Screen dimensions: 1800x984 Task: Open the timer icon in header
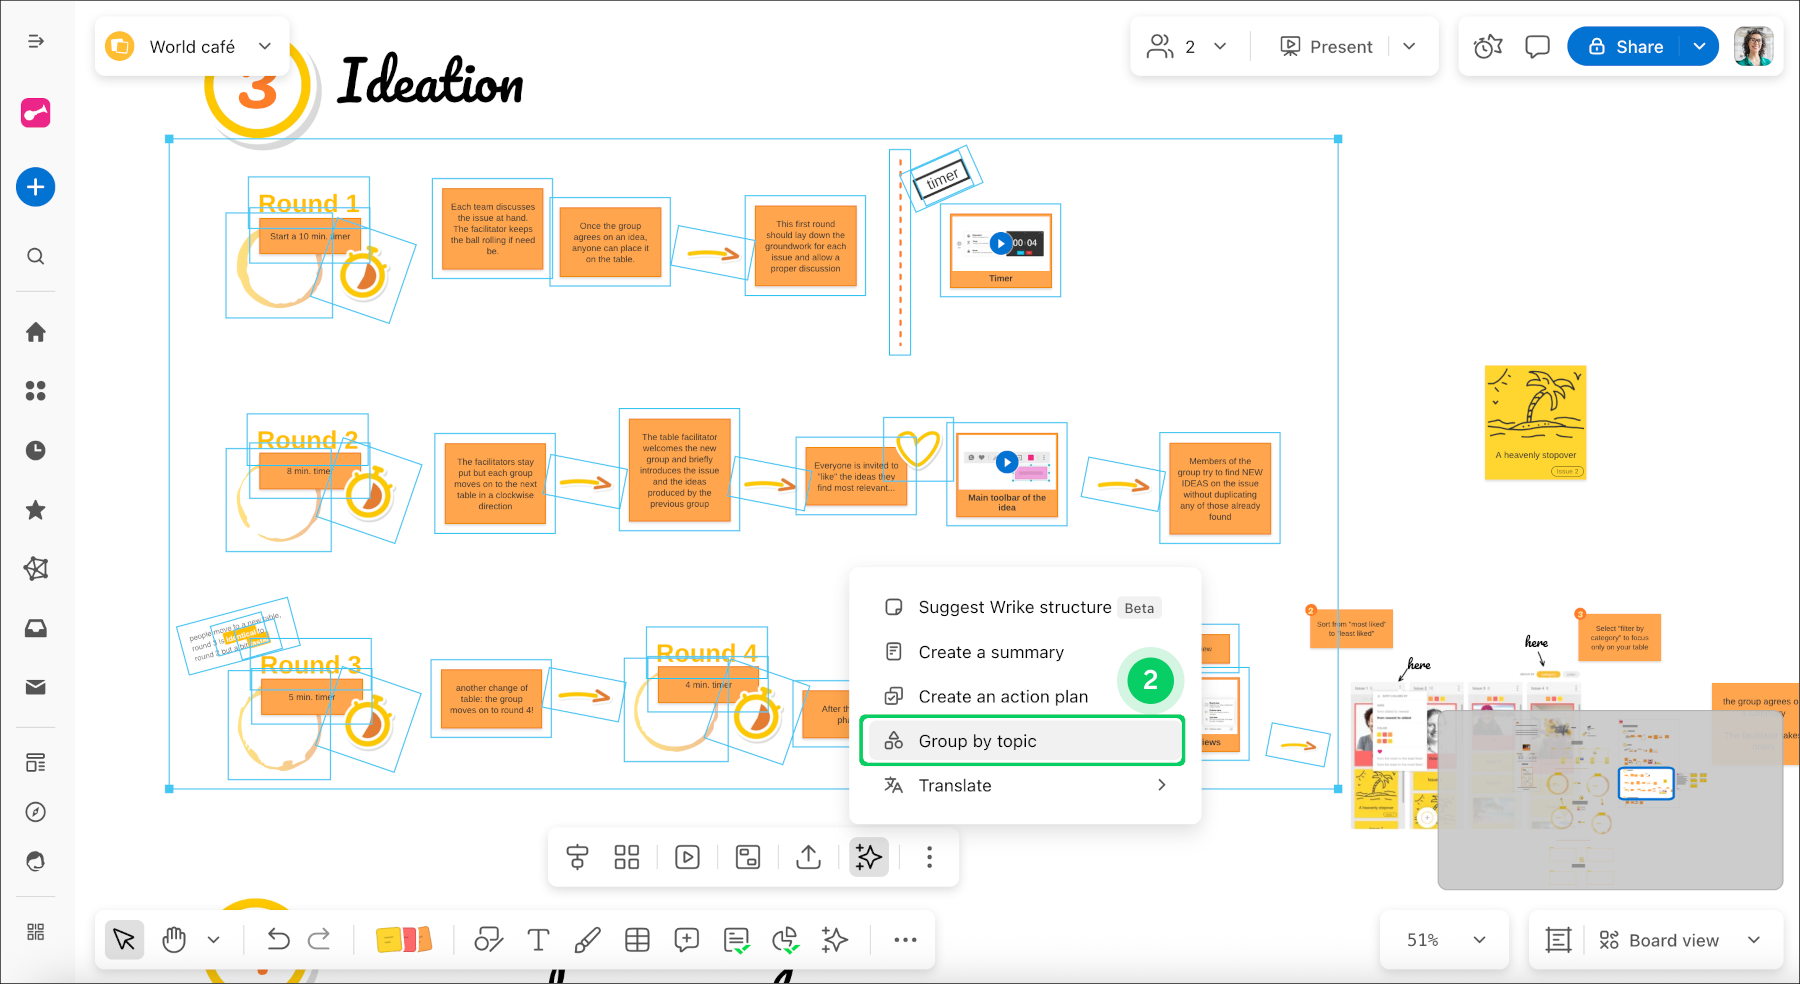tap(1488, 47)
